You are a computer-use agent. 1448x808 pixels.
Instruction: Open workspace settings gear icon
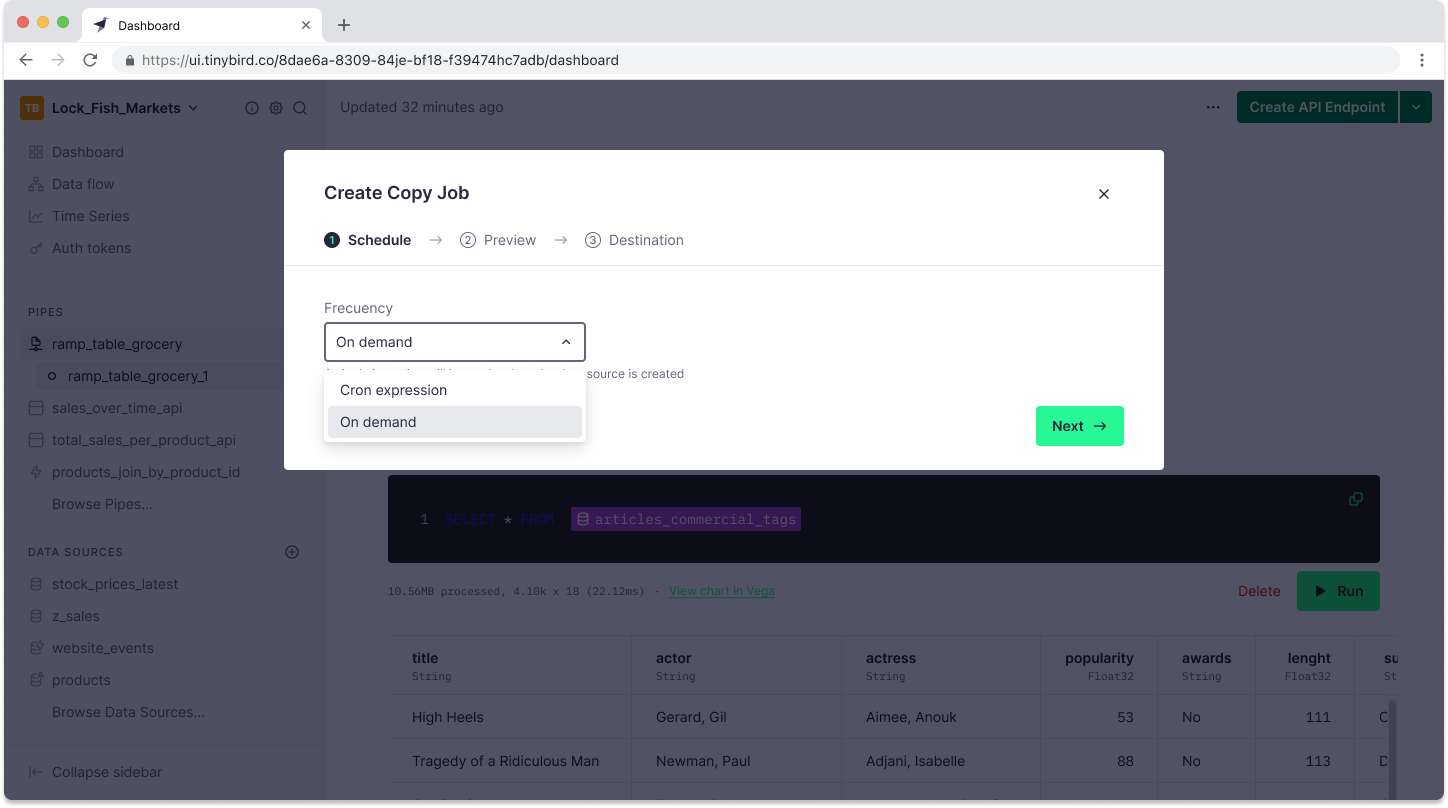pyautogui.click(x=276, y=108)
